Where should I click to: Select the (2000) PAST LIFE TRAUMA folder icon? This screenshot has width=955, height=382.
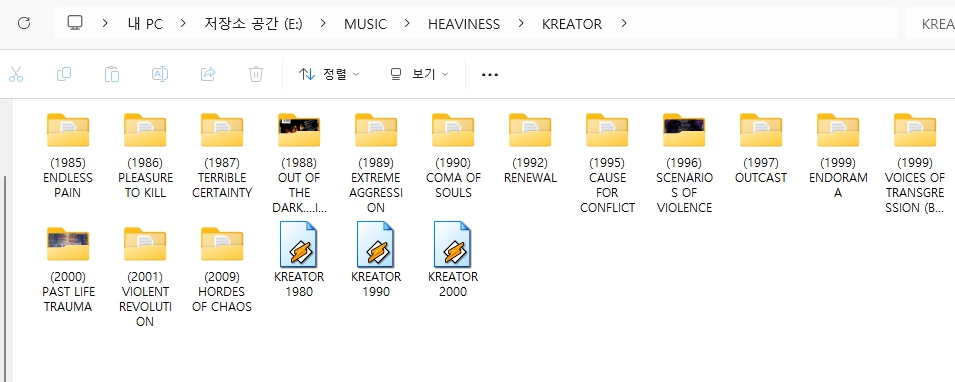68,244
